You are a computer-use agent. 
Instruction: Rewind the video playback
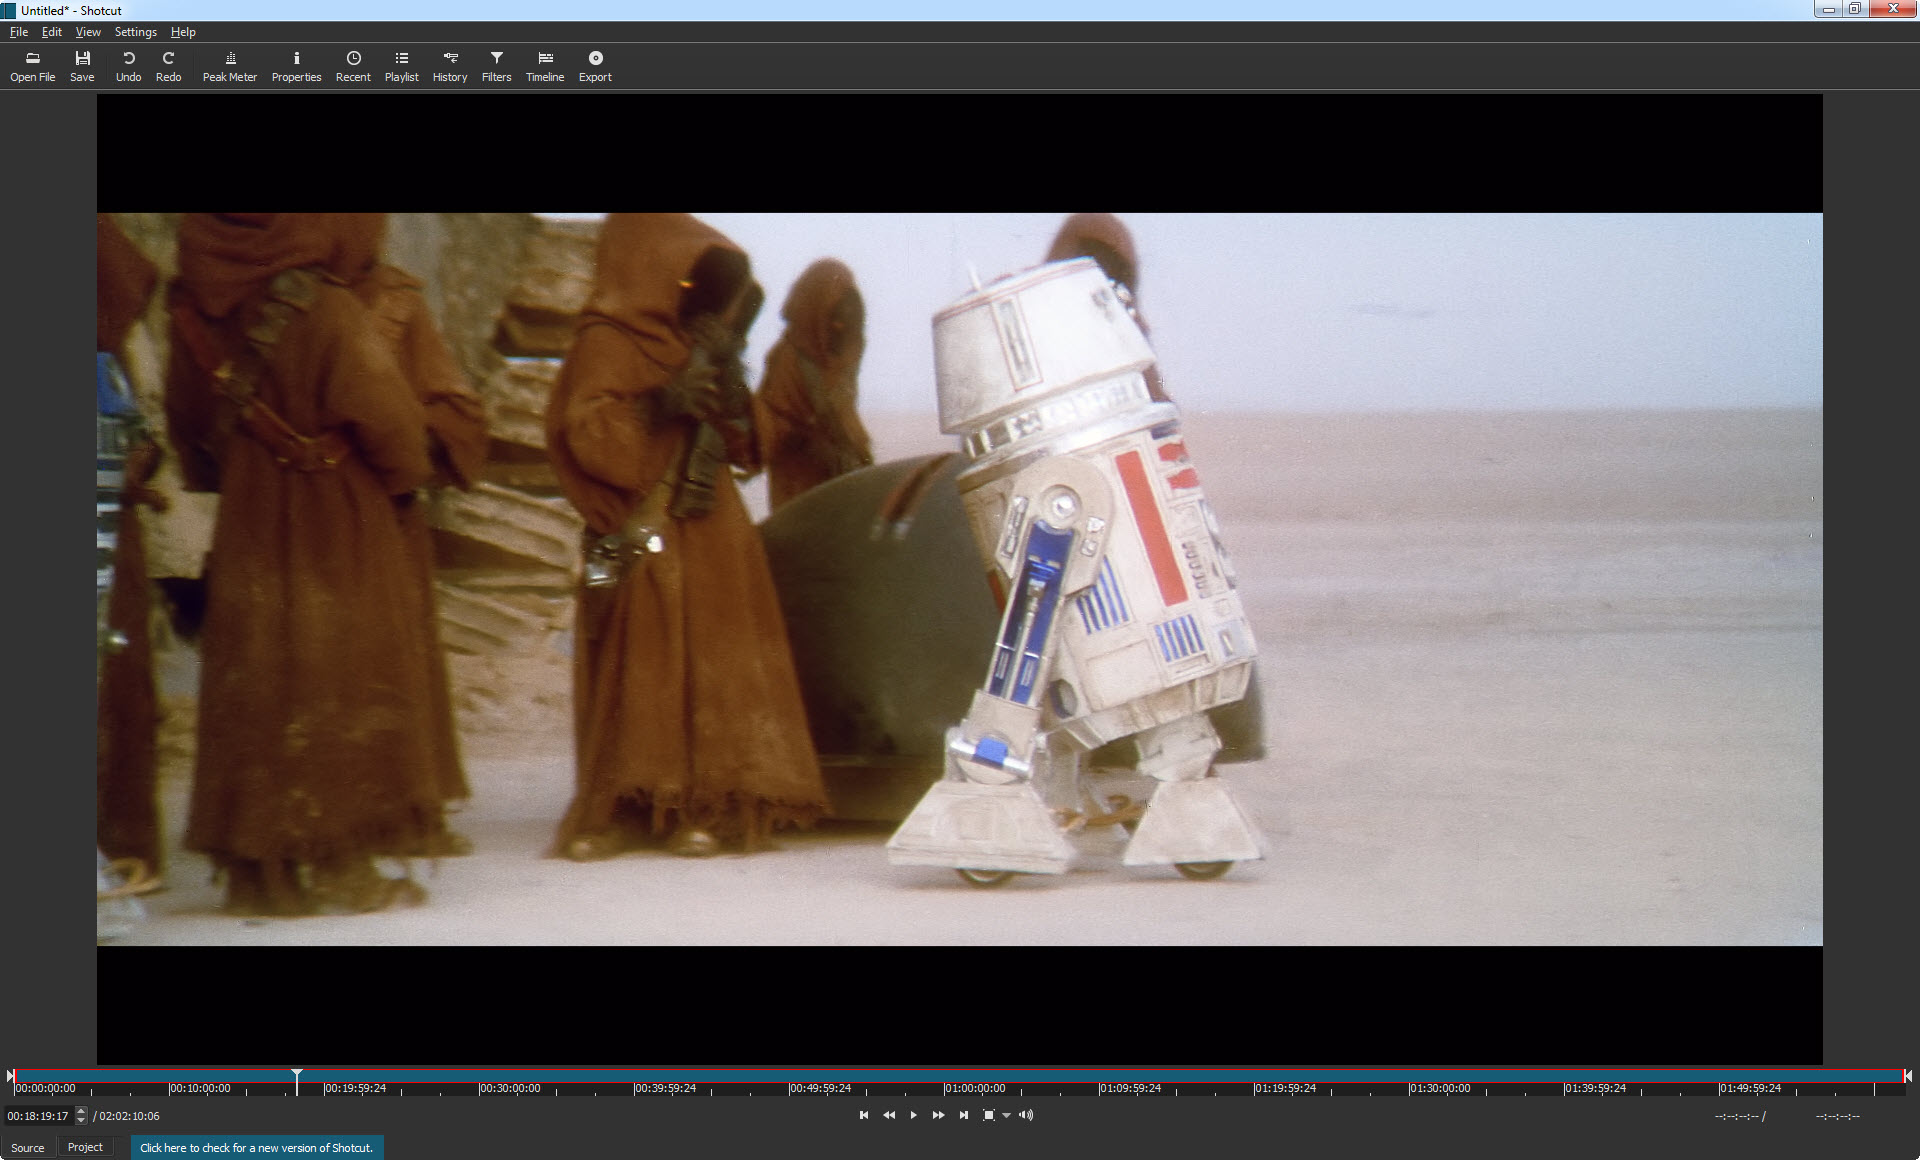[889, 1115]
